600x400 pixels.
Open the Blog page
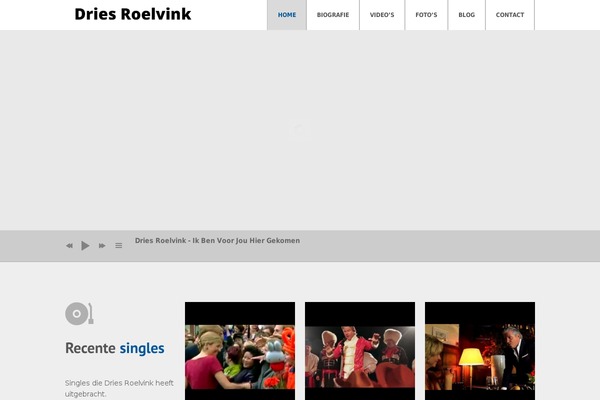pyautogui.click(x=466, y=15)
